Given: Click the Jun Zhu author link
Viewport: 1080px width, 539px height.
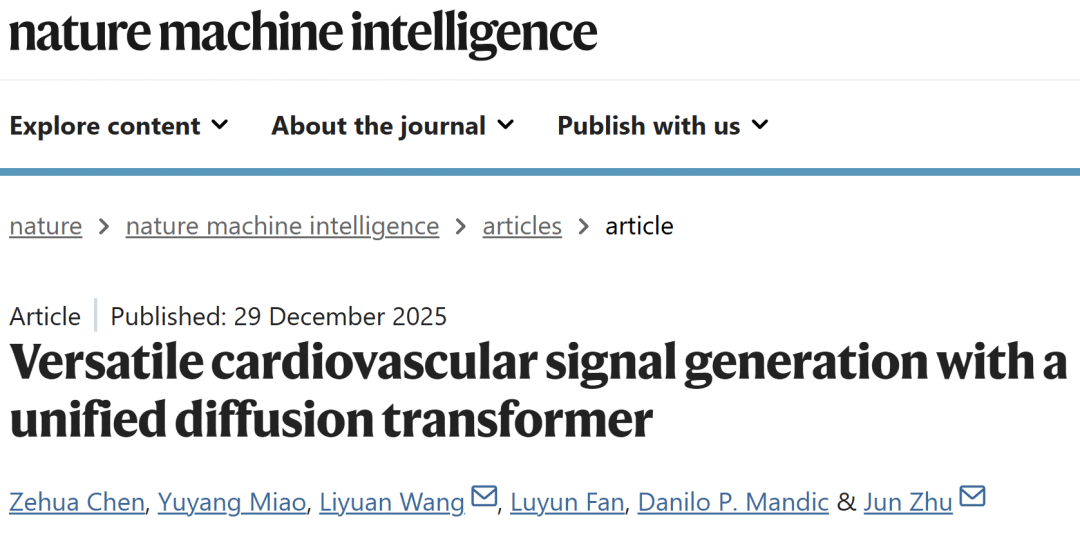Looking at the screenshot, I should click(x=908, y=501).
